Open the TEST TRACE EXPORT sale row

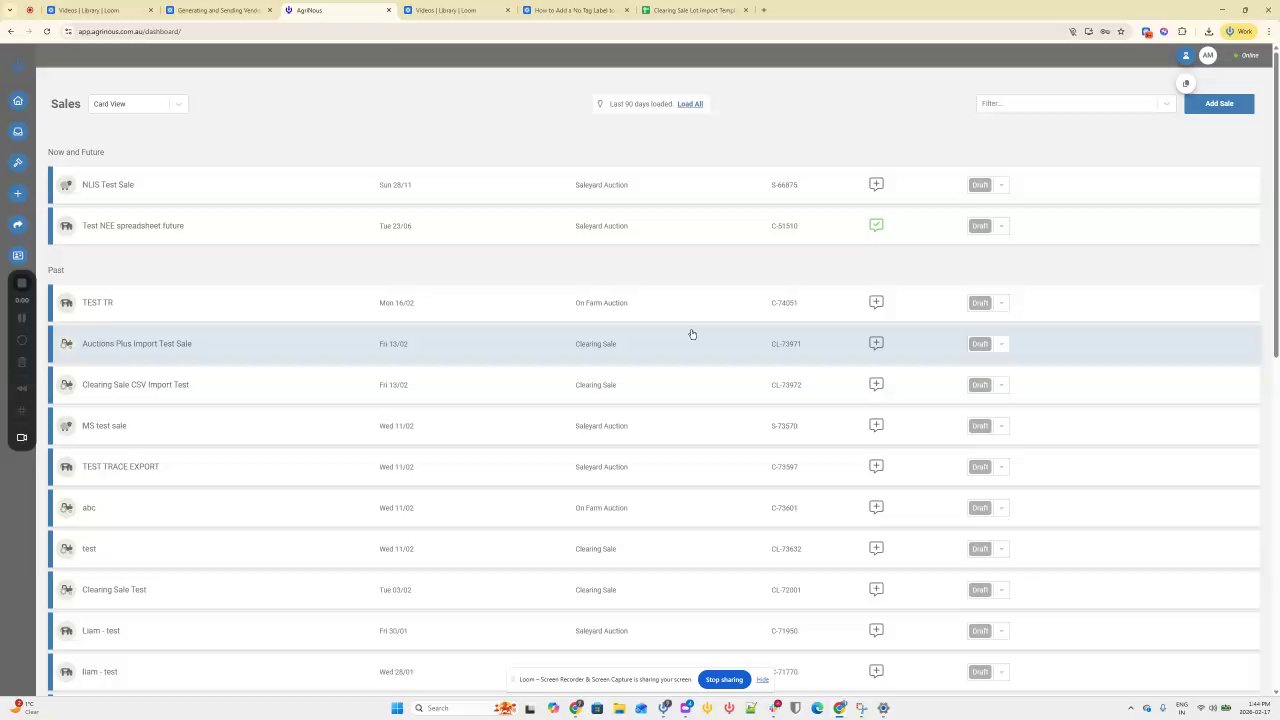tap(654, 467)
